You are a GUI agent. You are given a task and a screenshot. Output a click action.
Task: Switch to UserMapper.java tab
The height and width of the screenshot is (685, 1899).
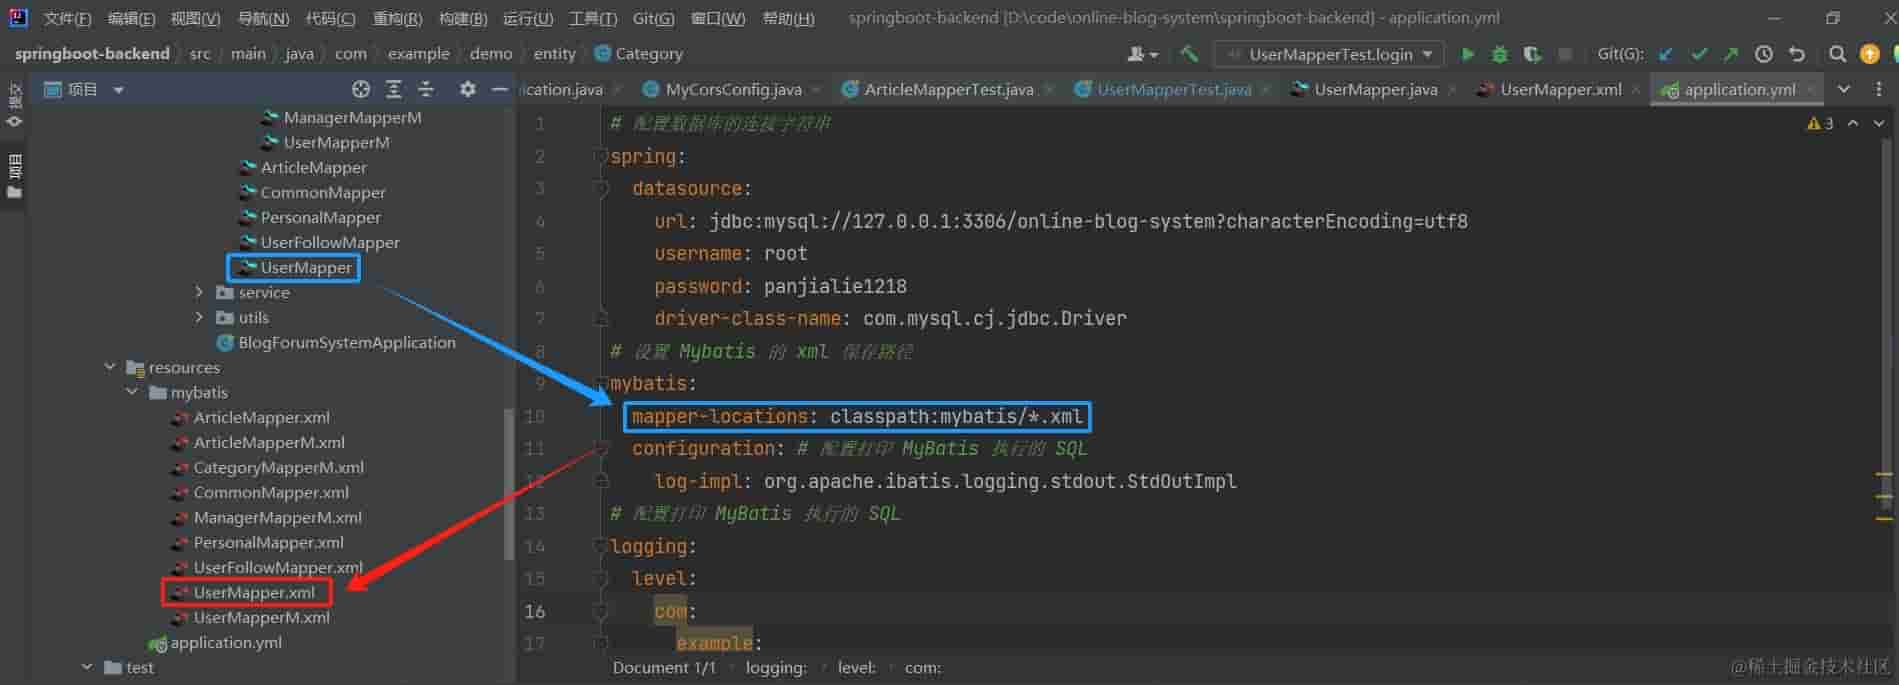(1375, 89)
